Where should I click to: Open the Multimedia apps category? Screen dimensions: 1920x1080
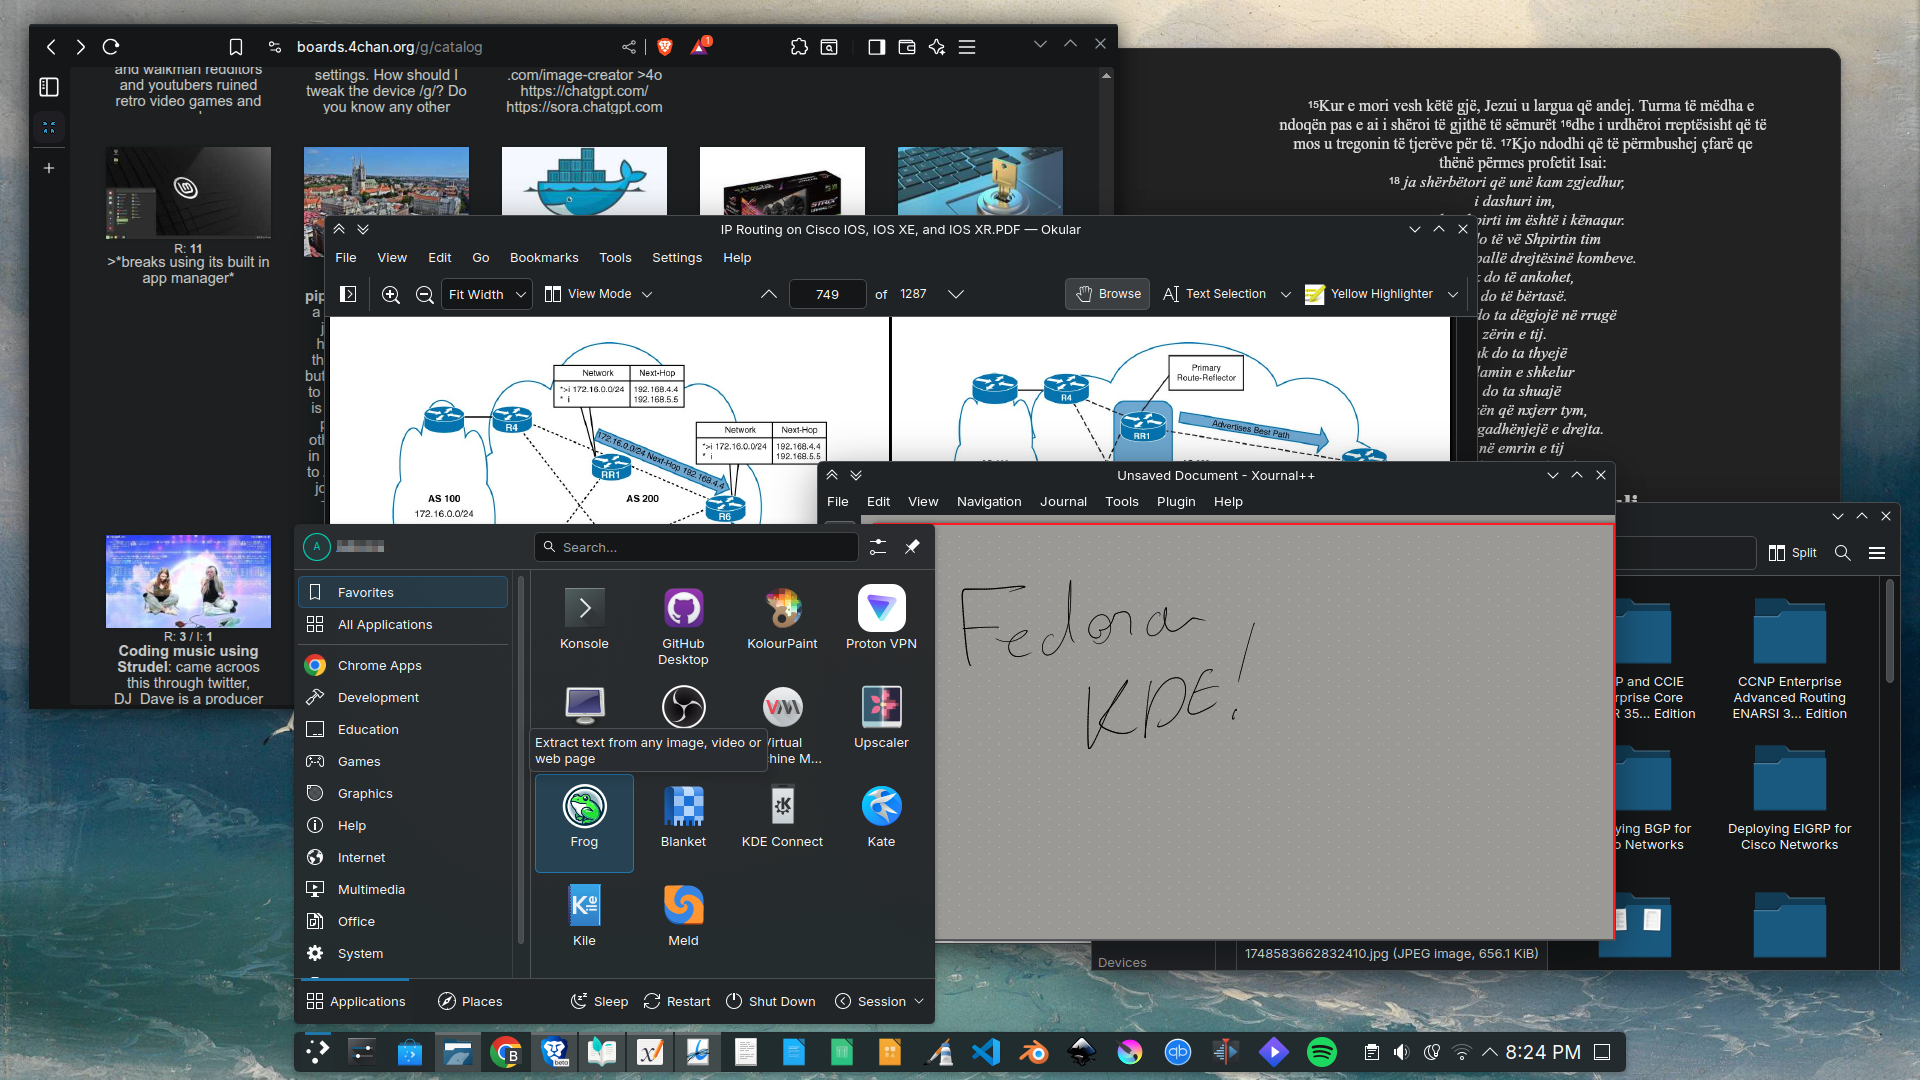pyautogui.click(x=403, y=889)
